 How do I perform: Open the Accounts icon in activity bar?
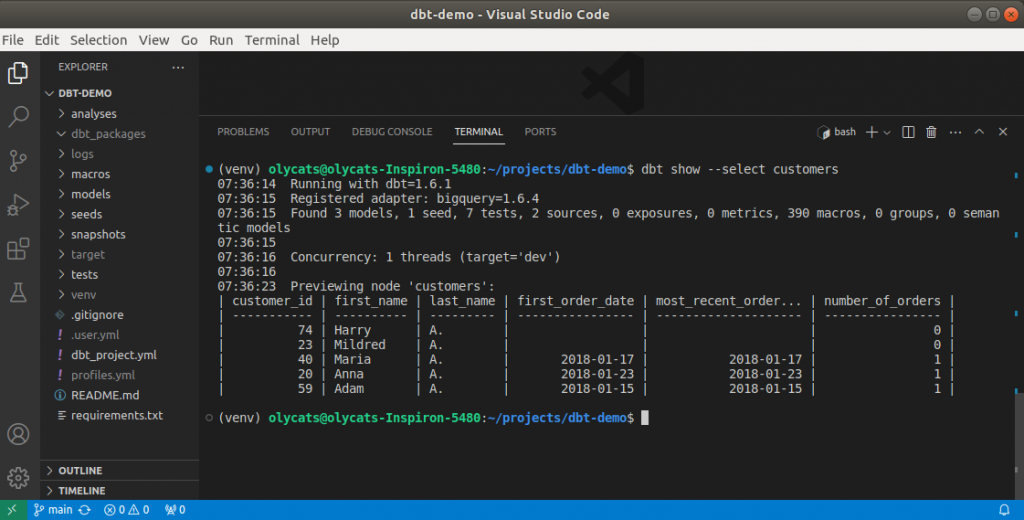click(x=18, y=434)
